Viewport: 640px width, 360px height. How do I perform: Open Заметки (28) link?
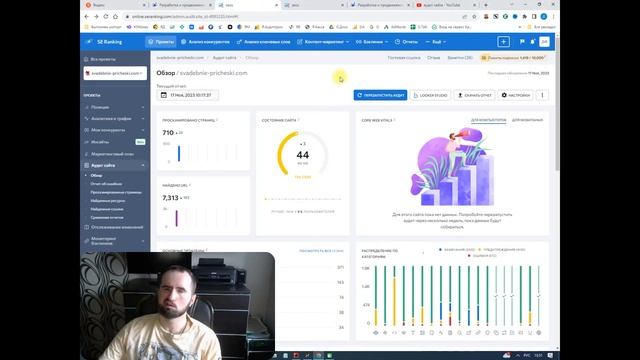[460, 58]
